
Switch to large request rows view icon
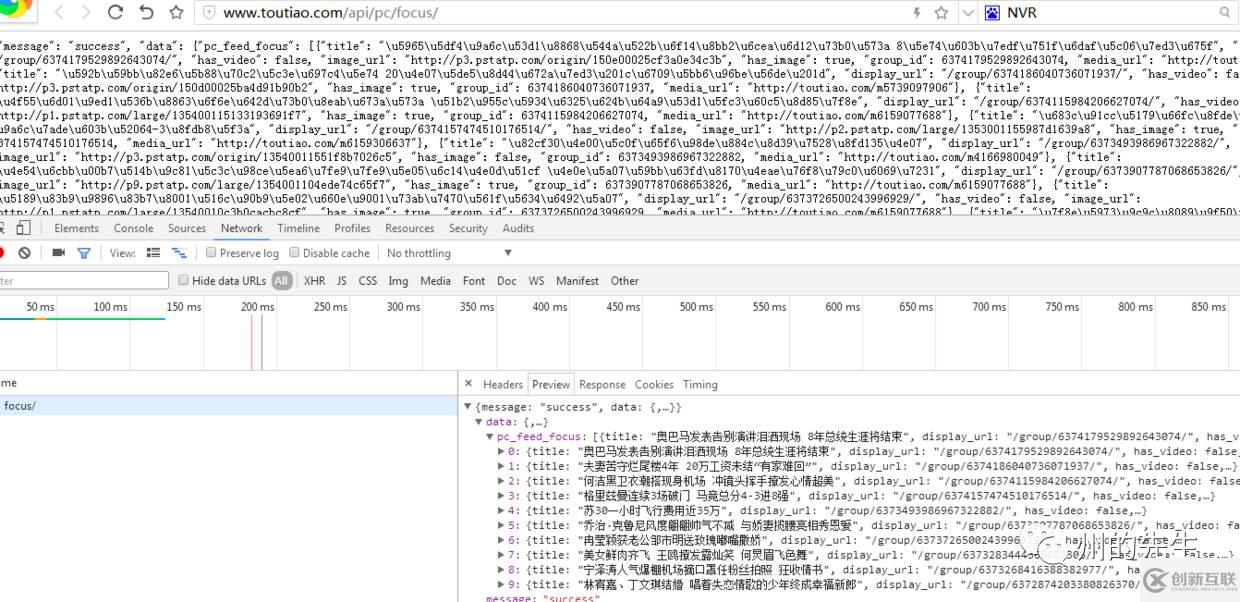pos(153,253)
